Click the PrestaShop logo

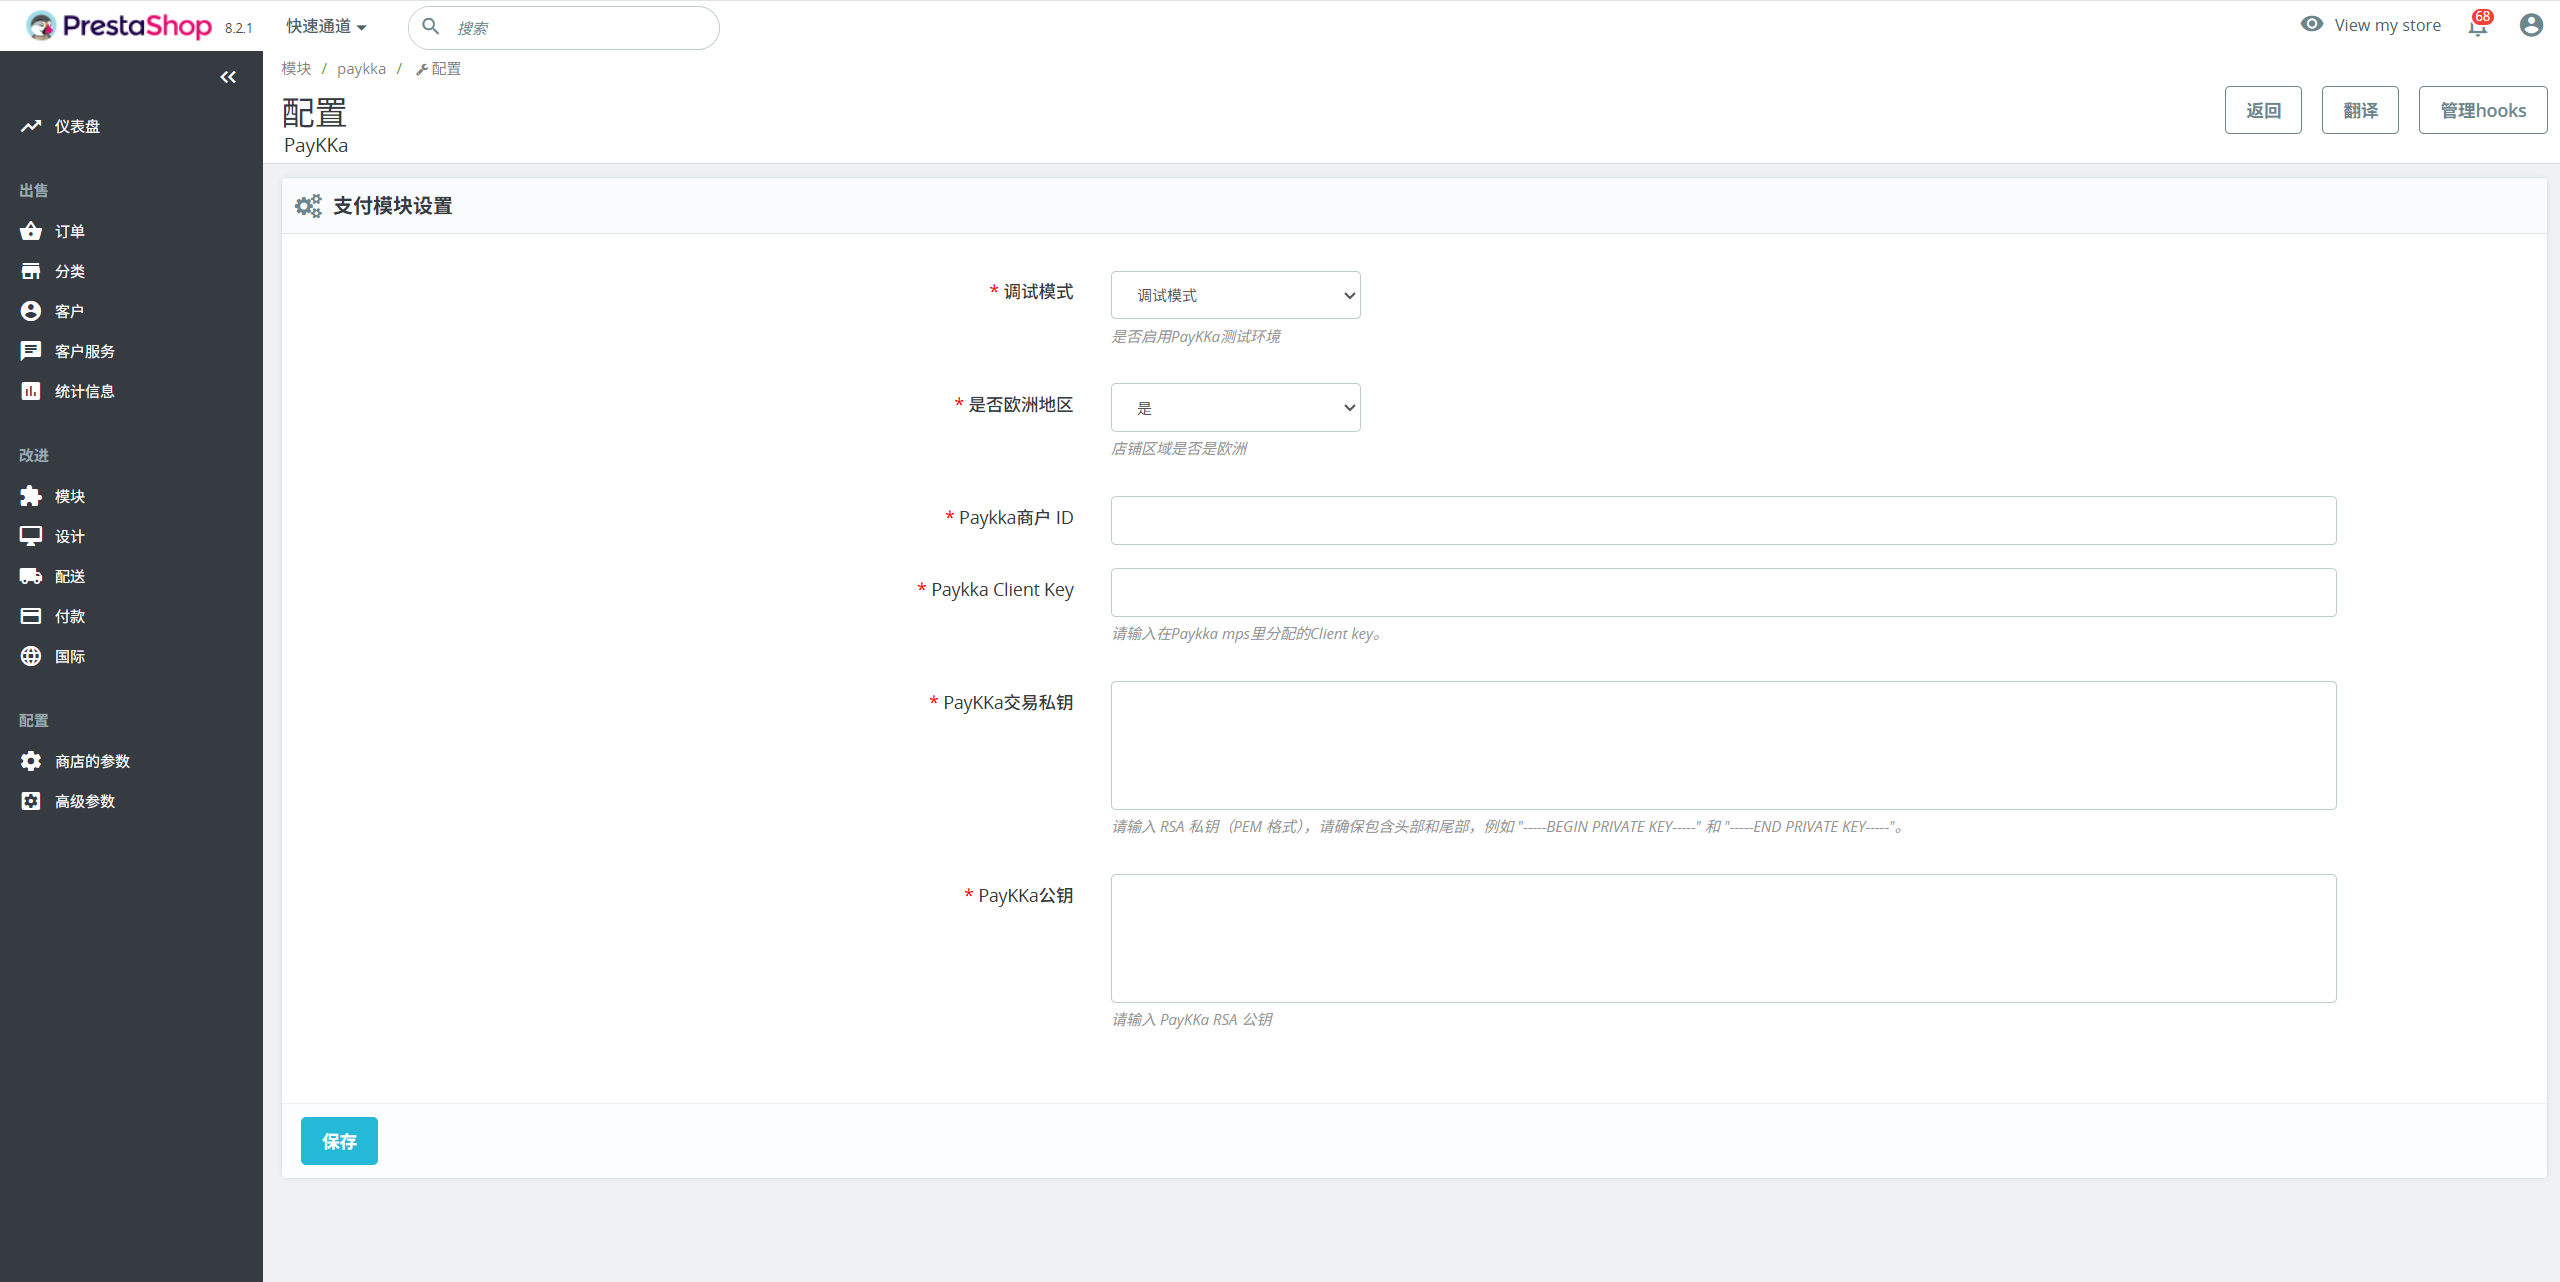tap(119, 26)
